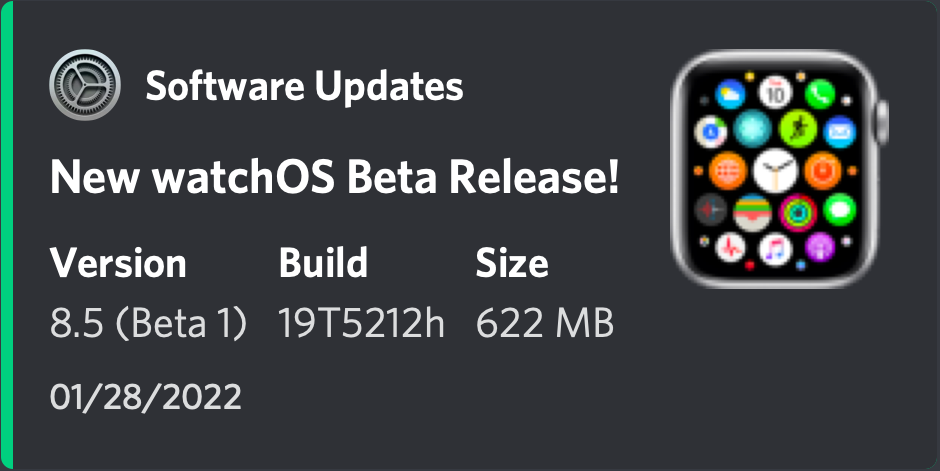The height and width of the screenshot is (471, 940).
Task: Click the Software Updates author name
Action: point(304,87)
